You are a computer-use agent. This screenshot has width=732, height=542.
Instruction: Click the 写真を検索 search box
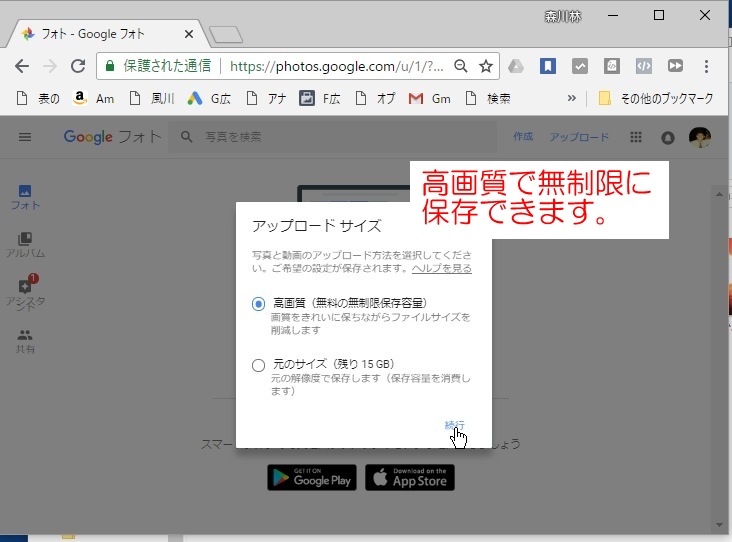click(332, 137)
